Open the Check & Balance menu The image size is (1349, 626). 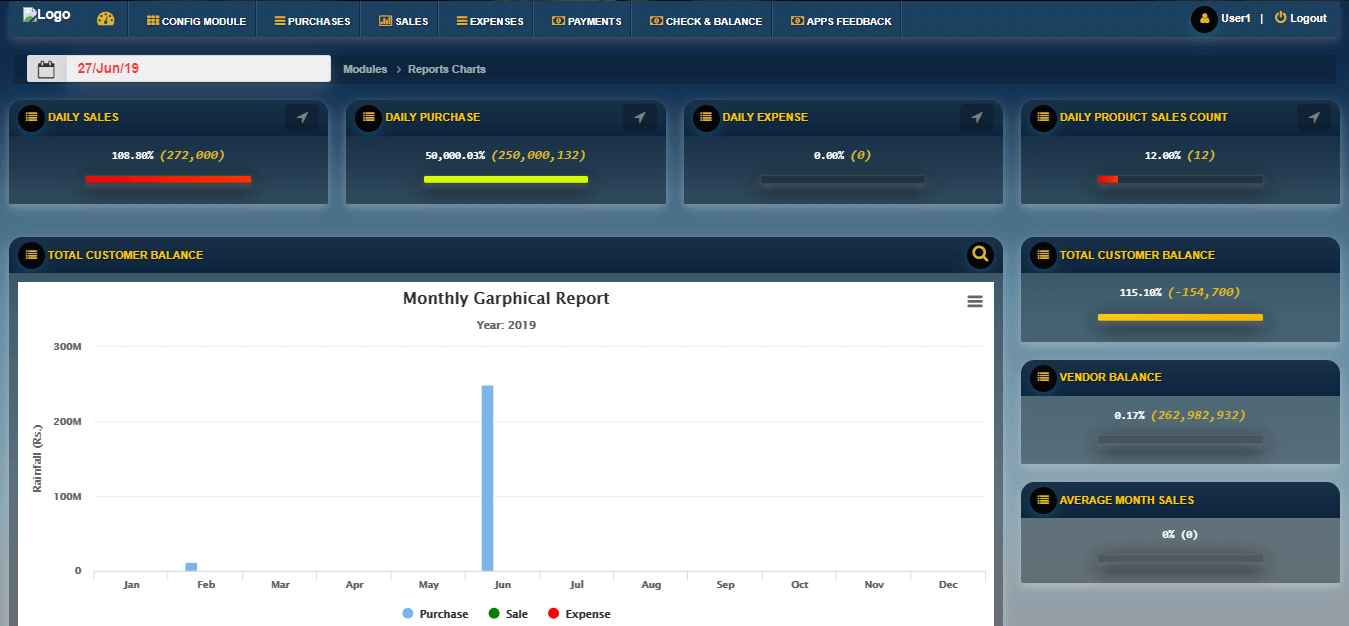click(706, 21)
